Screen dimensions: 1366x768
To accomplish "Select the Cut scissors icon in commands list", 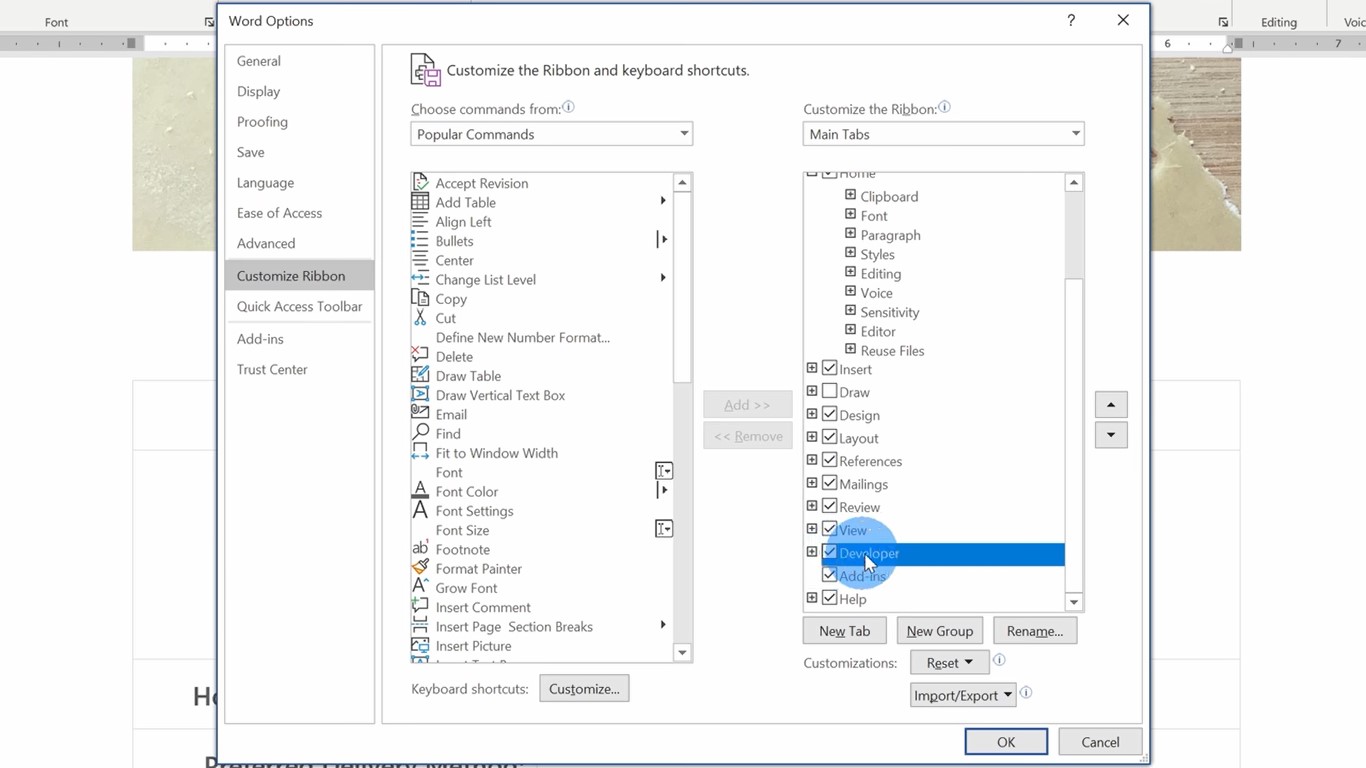I will 420,318.
